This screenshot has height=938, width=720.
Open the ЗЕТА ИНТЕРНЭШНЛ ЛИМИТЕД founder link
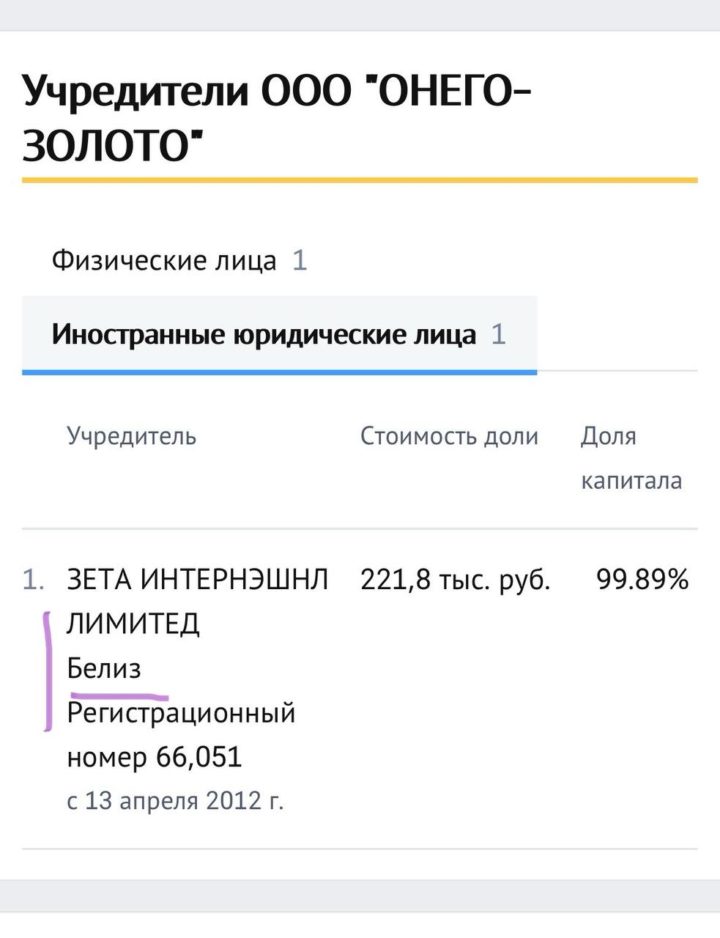(x=196, y=580)
